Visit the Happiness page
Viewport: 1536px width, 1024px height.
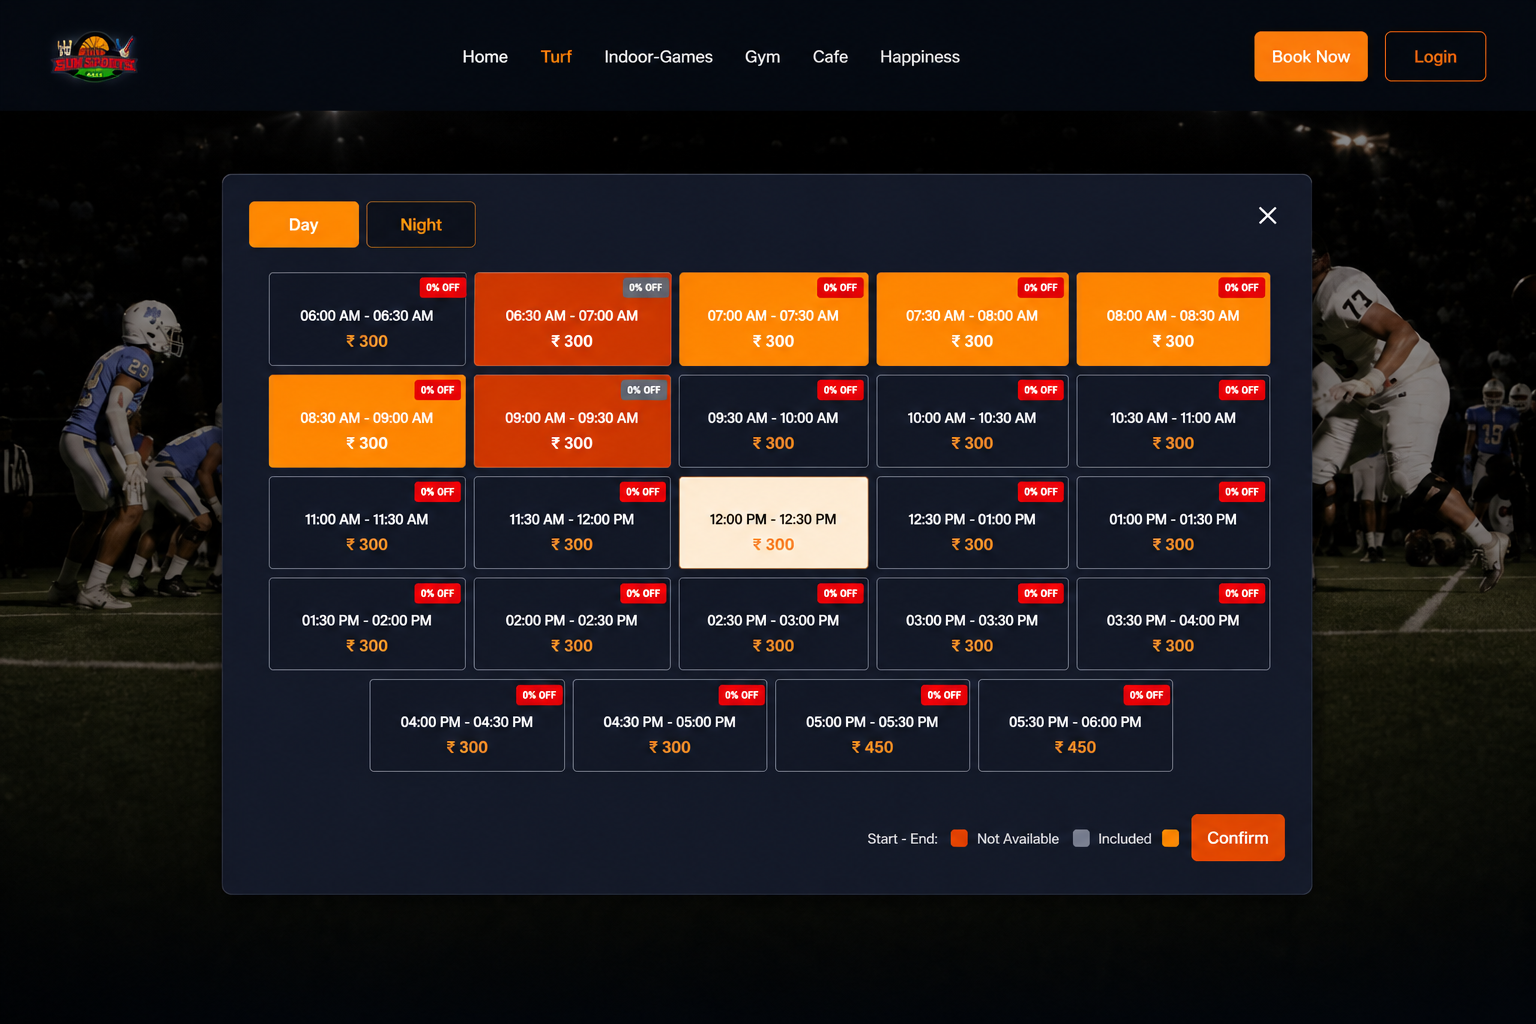click(x=919, y=57)
